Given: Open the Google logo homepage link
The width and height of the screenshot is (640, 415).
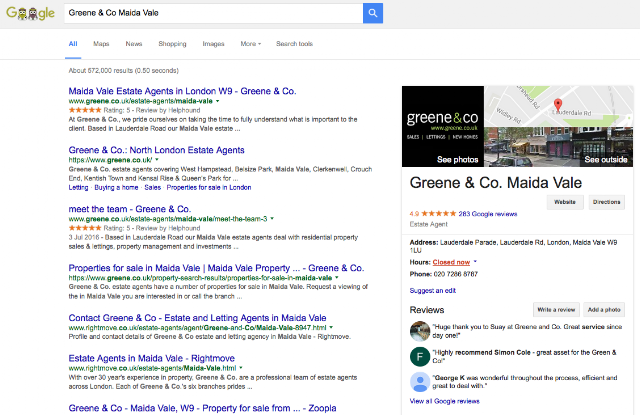Looking at the screenshot, I should click(30, 13).
